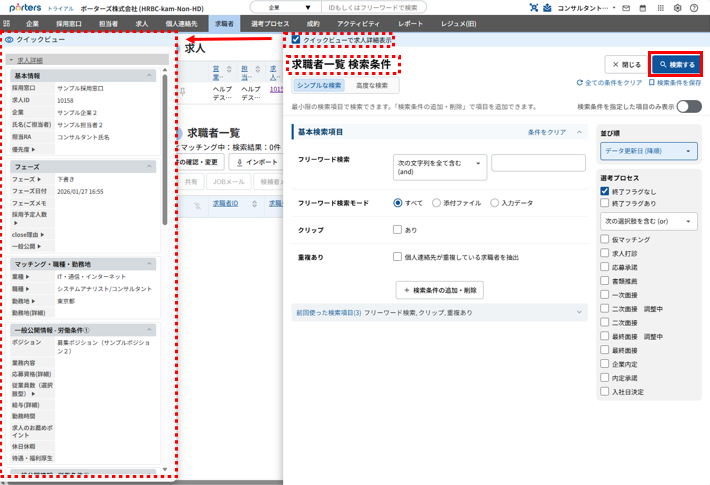Check the 仮マッチング checkbox
The width and height of the screenshot is (710, 485).
(x=605, y=240)
